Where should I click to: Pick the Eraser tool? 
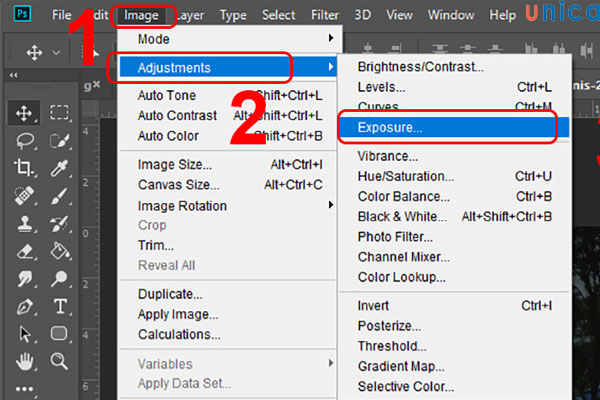pos(23,252)
